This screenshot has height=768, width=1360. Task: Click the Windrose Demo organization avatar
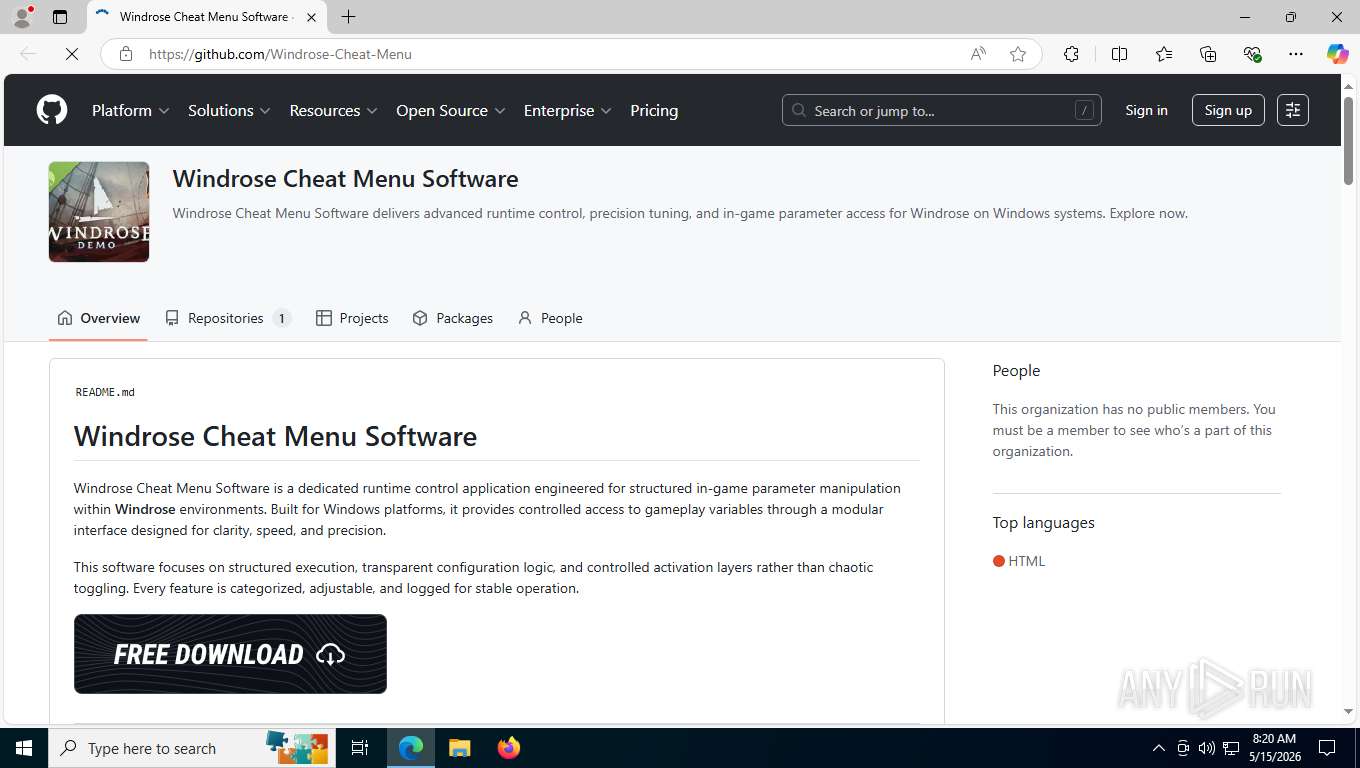click(x=99, y=212)
